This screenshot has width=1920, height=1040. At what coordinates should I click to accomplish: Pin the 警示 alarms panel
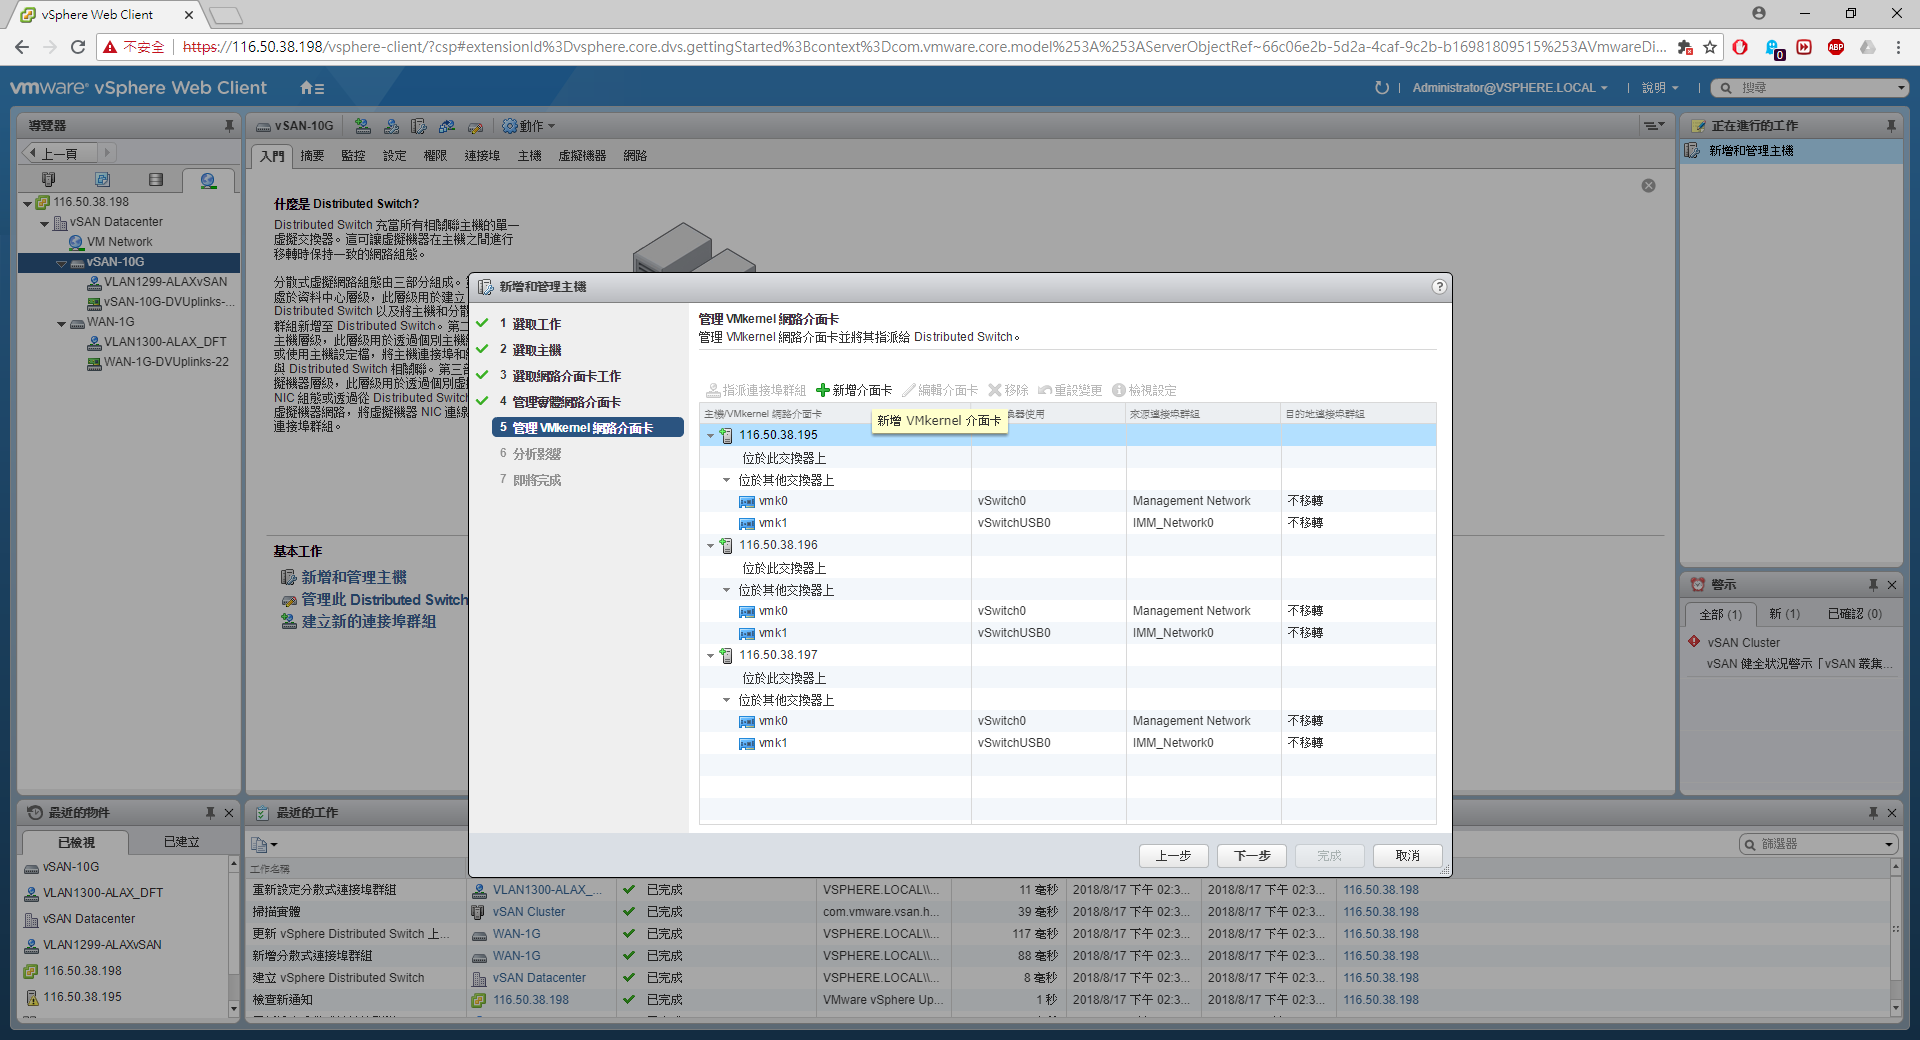coord(1873,585)
